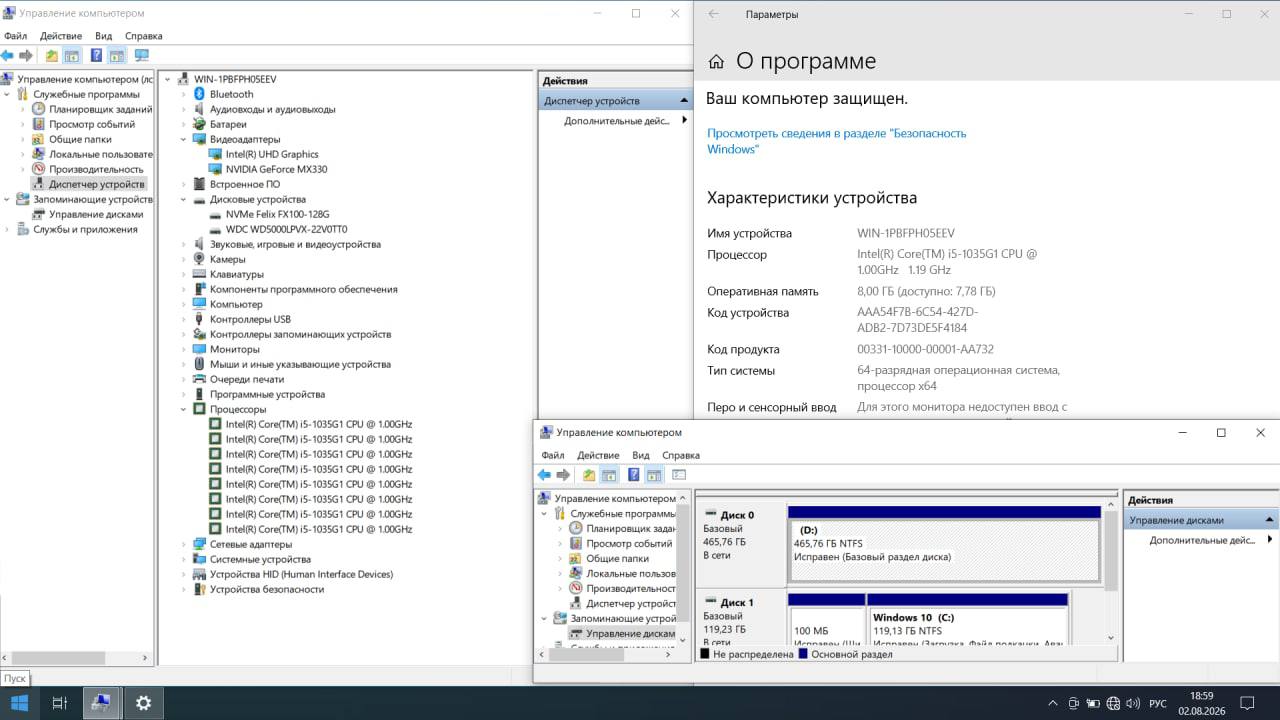Click the Контроллеры USB icon
This screenshot has width=1280, height=720.
(200, 319)
